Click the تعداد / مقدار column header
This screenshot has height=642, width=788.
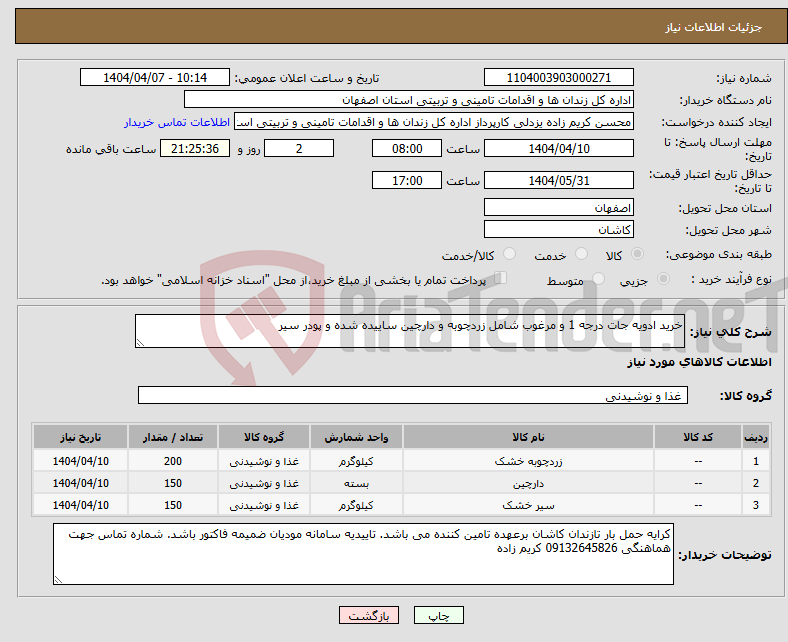tap(173, 437)
